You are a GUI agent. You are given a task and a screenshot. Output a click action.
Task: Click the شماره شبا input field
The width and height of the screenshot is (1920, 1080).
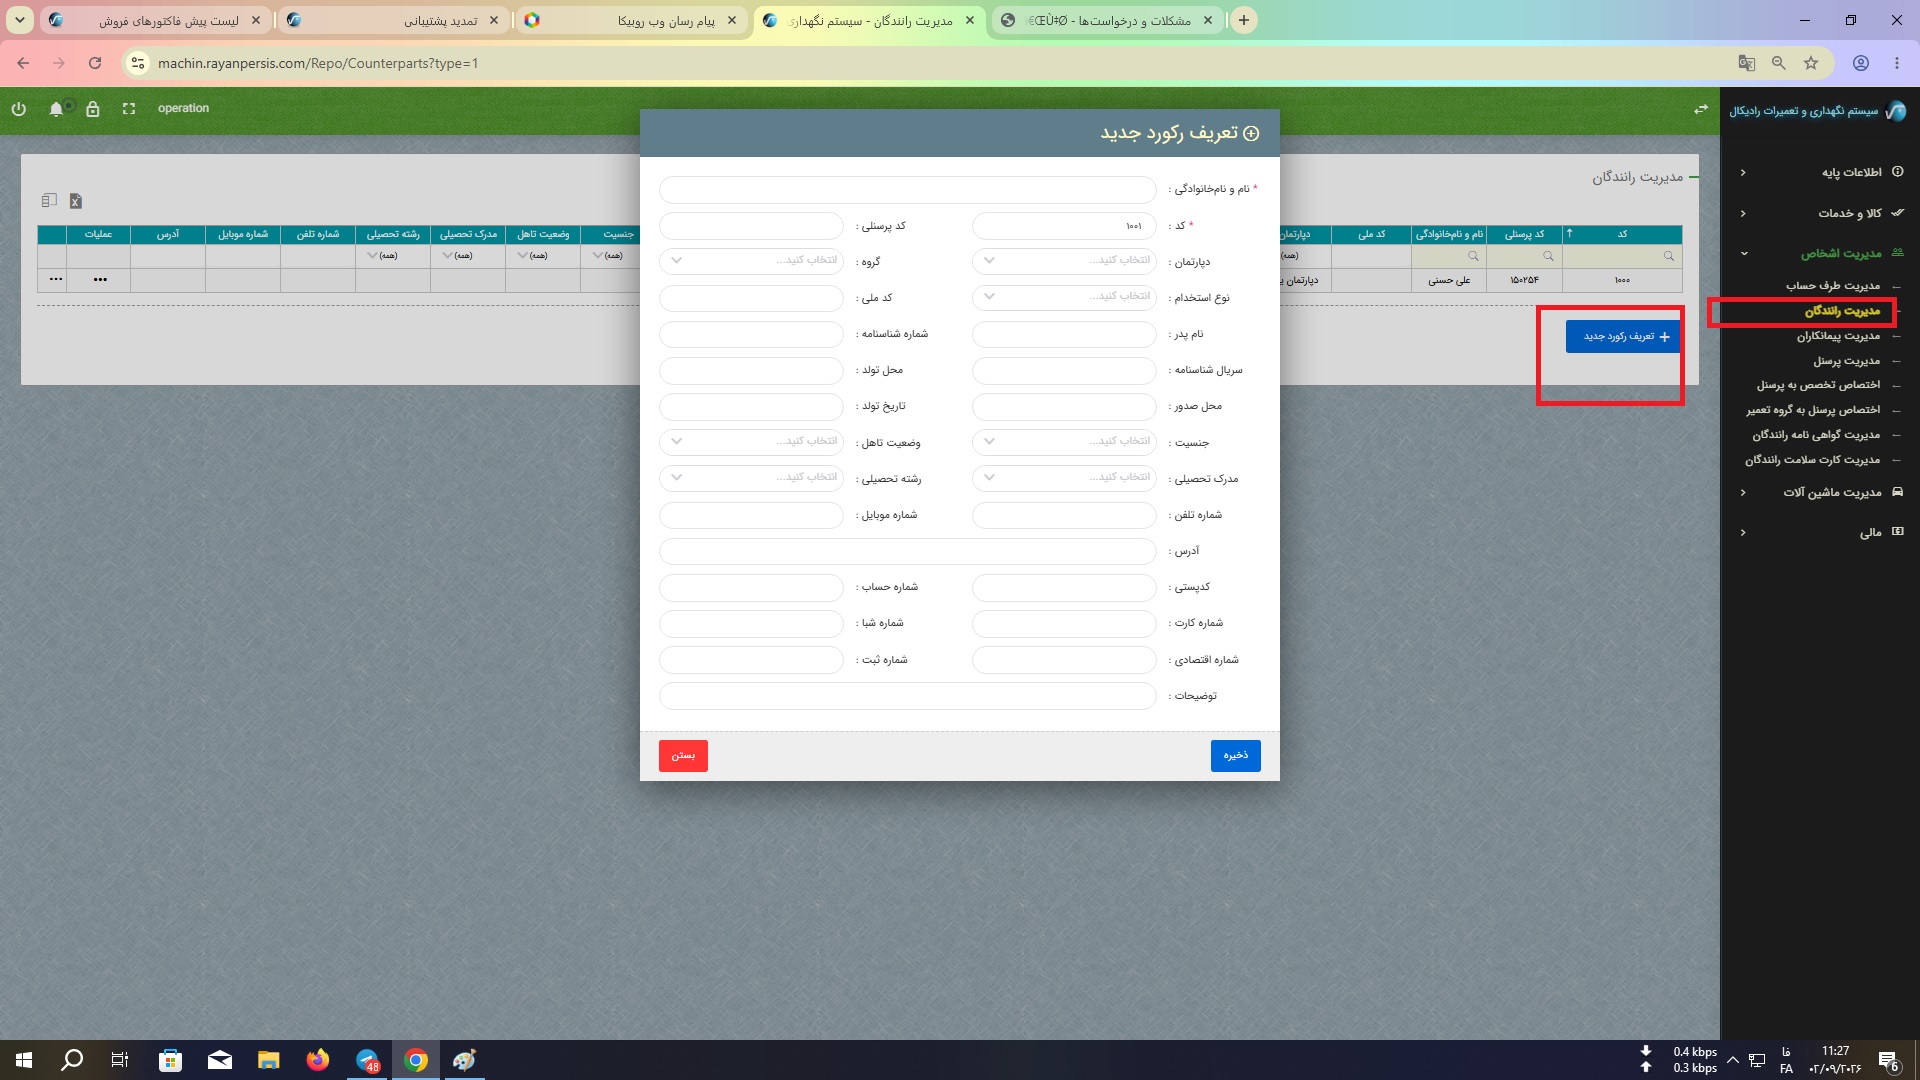tap(751, 624)
